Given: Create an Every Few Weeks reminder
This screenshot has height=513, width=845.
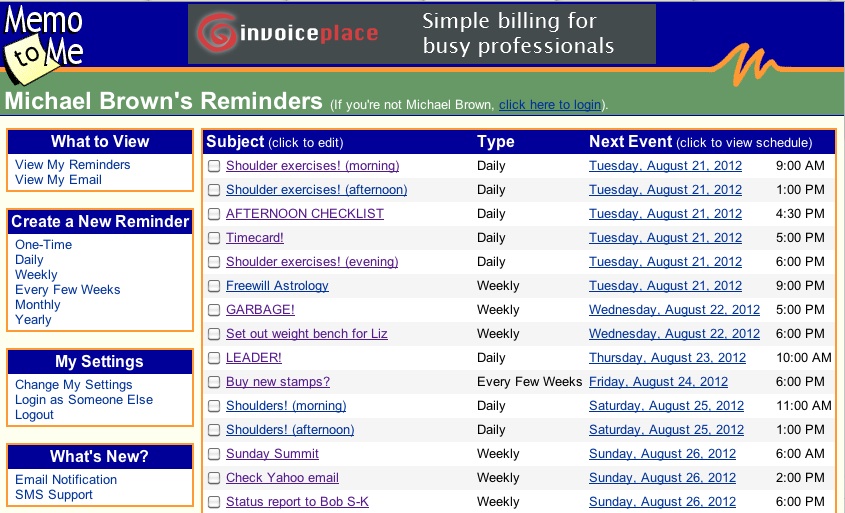Looking at the screenshot, I should [67, 290].
